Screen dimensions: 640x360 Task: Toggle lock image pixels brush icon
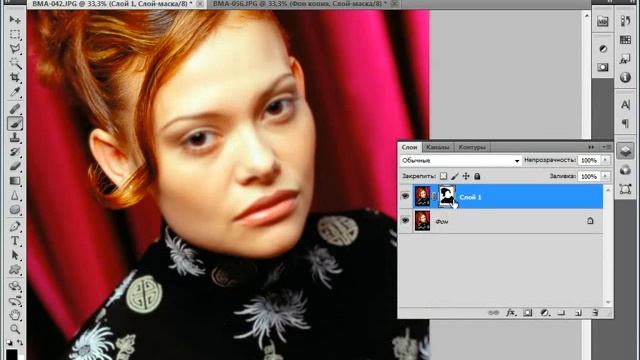pos(454,176)
